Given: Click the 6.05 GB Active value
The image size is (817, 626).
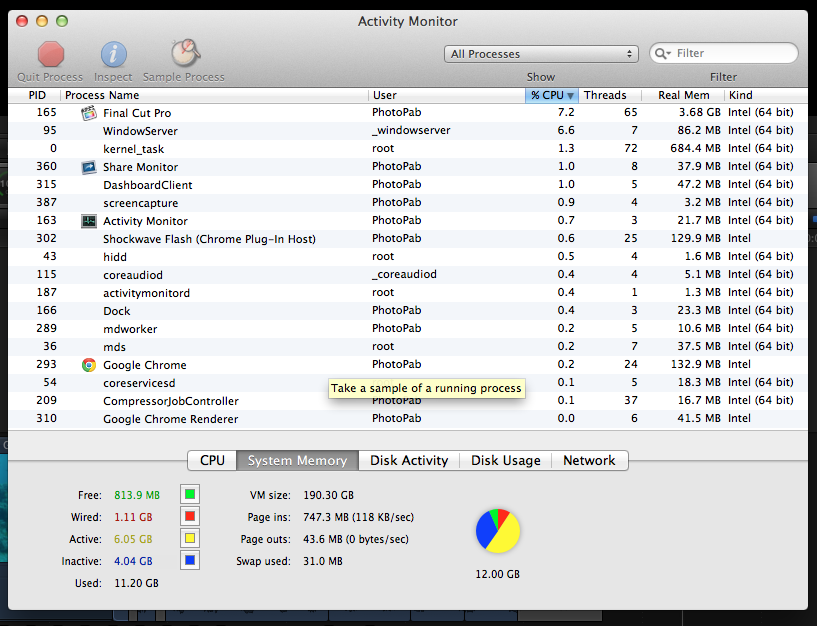Looking at the screenshot, I should 133,539.
